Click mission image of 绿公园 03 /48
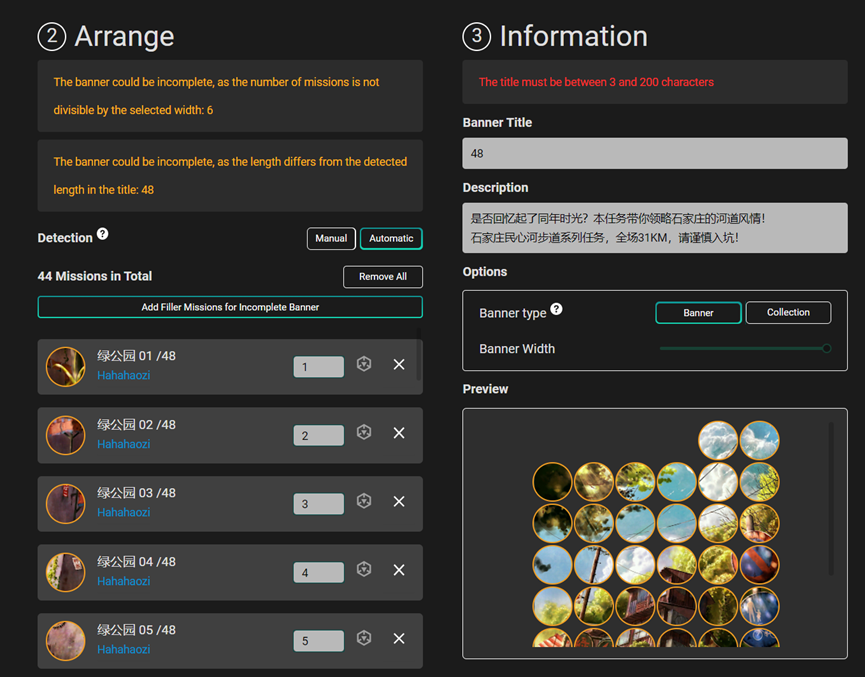 coord(66,504)
